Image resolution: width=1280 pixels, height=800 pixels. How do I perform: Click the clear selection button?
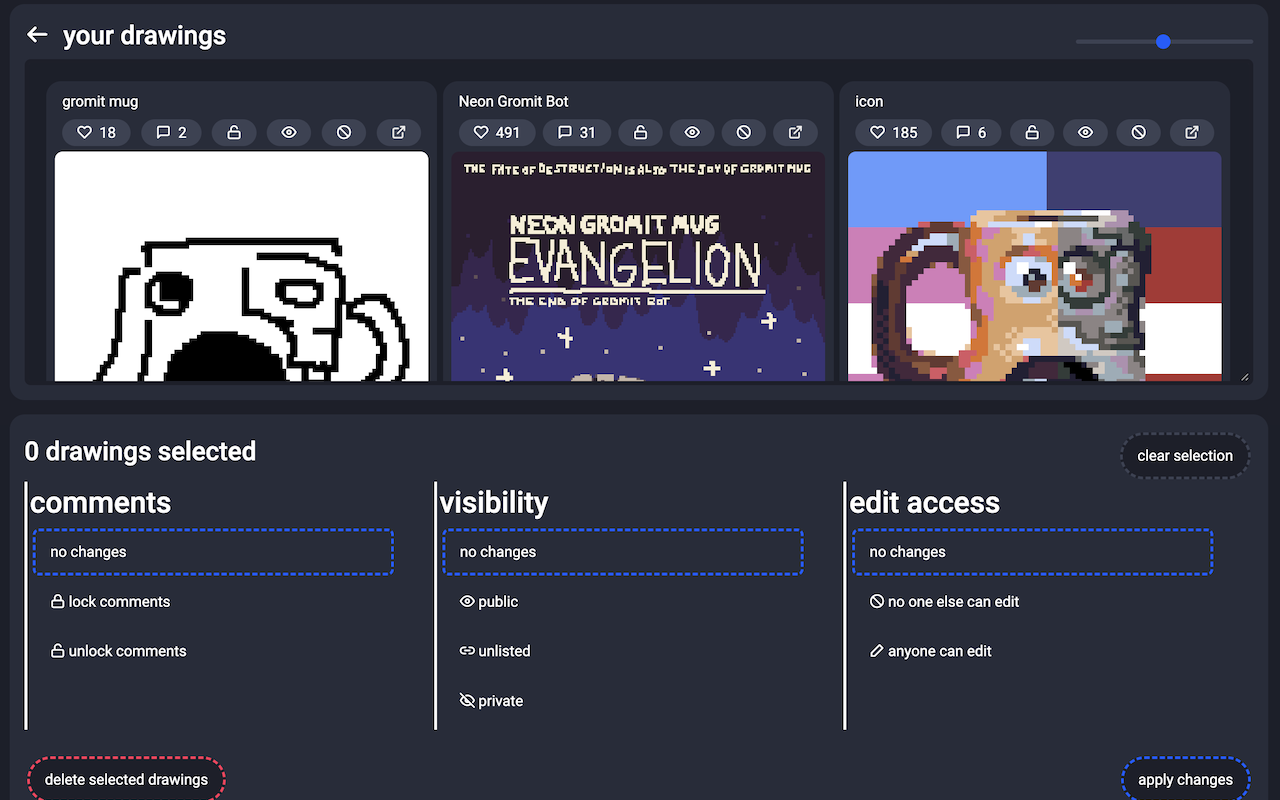[x=1185, y=456]
